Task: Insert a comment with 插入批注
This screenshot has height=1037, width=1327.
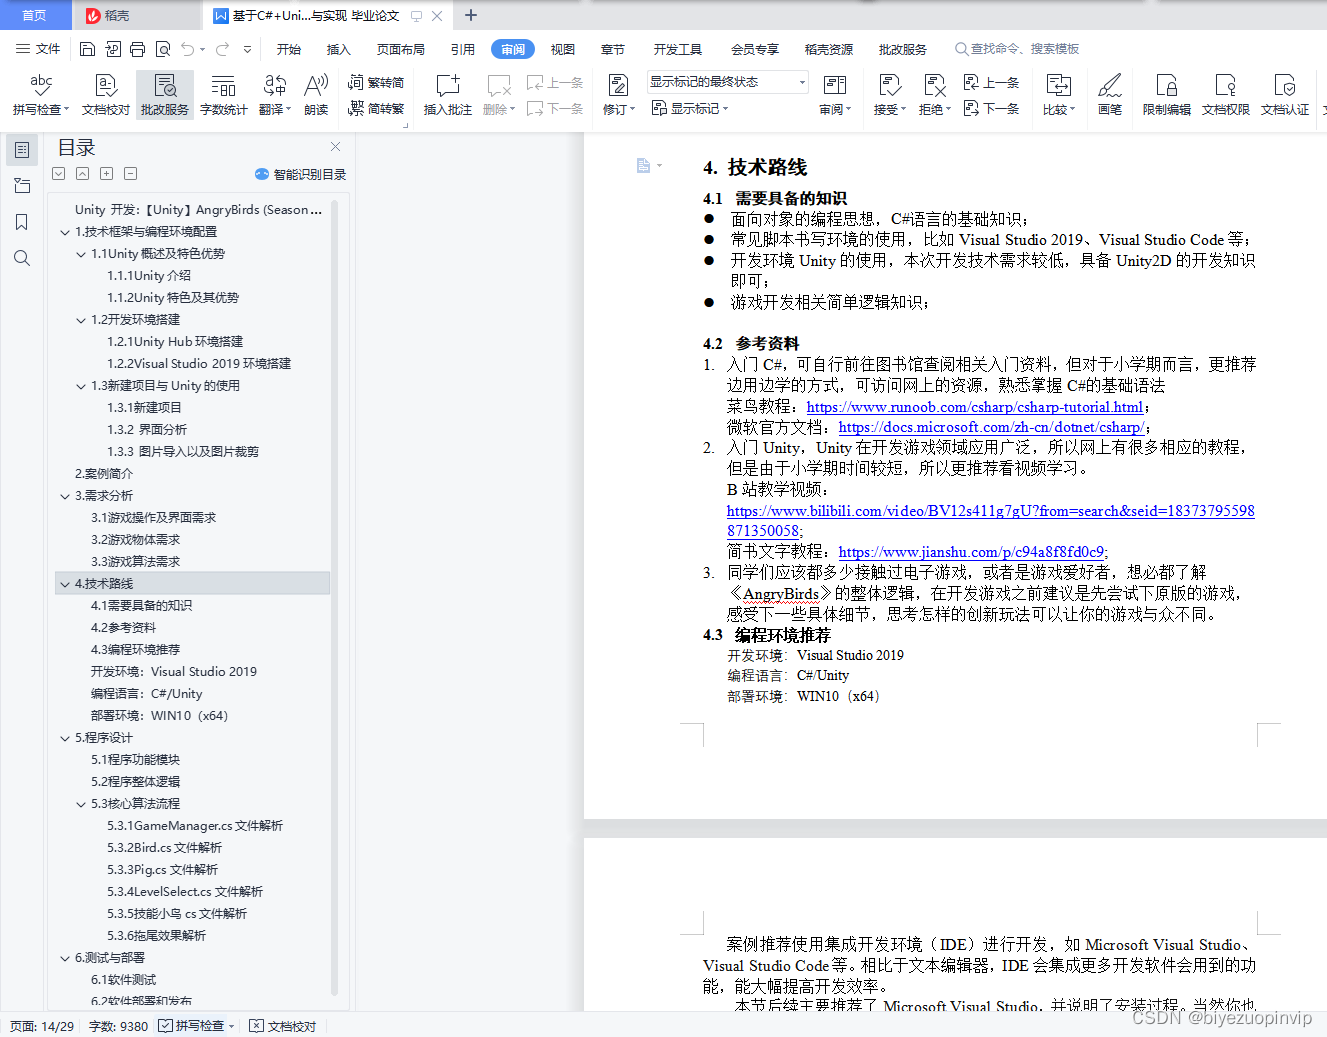Action: pyautogui.click(x=447, y=96)
